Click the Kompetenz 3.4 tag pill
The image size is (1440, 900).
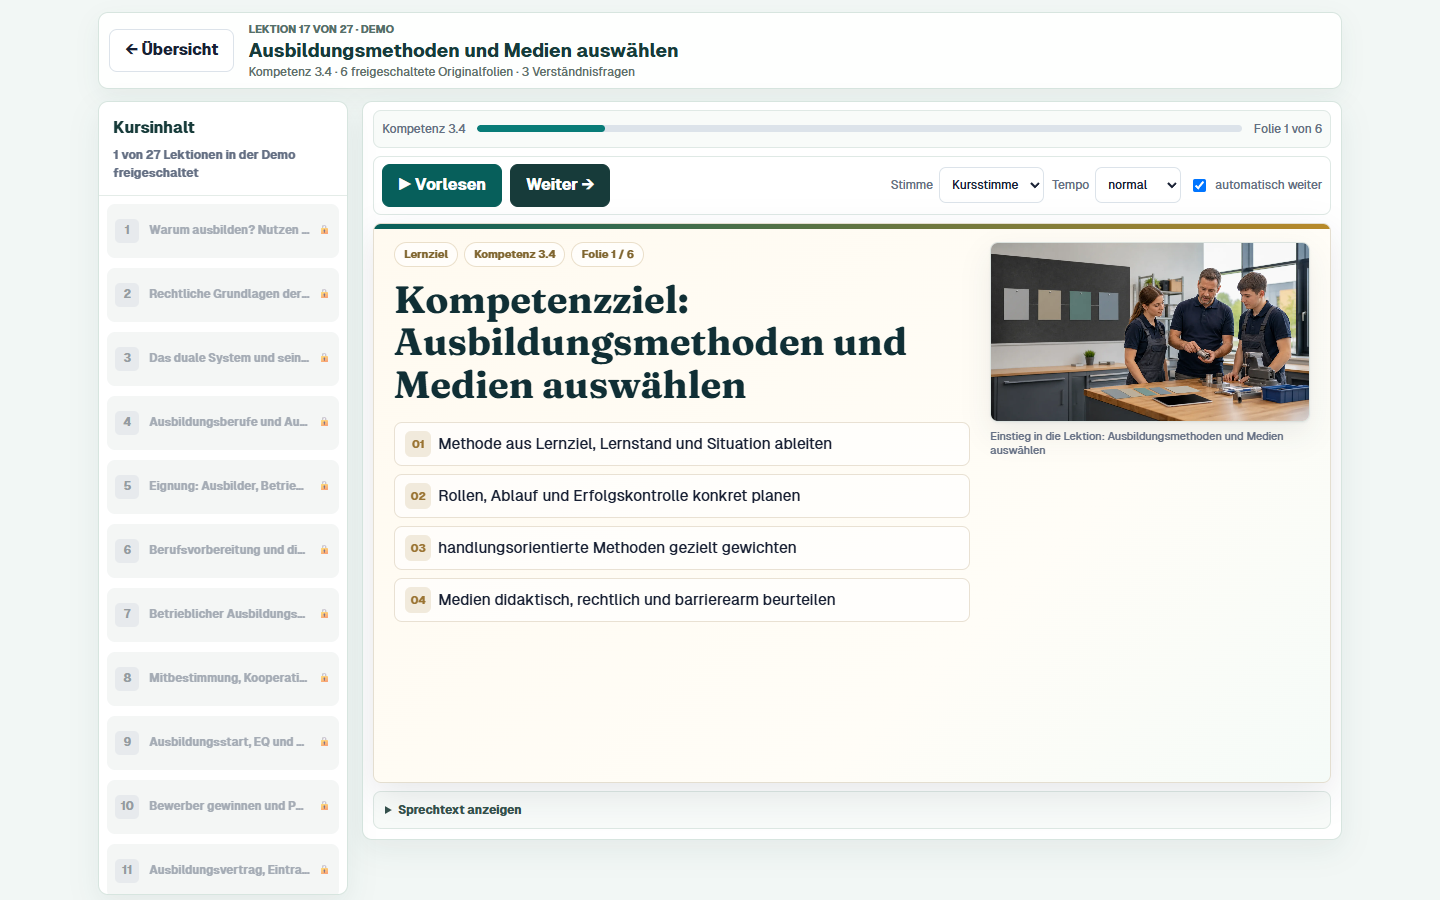coord(514,255)
